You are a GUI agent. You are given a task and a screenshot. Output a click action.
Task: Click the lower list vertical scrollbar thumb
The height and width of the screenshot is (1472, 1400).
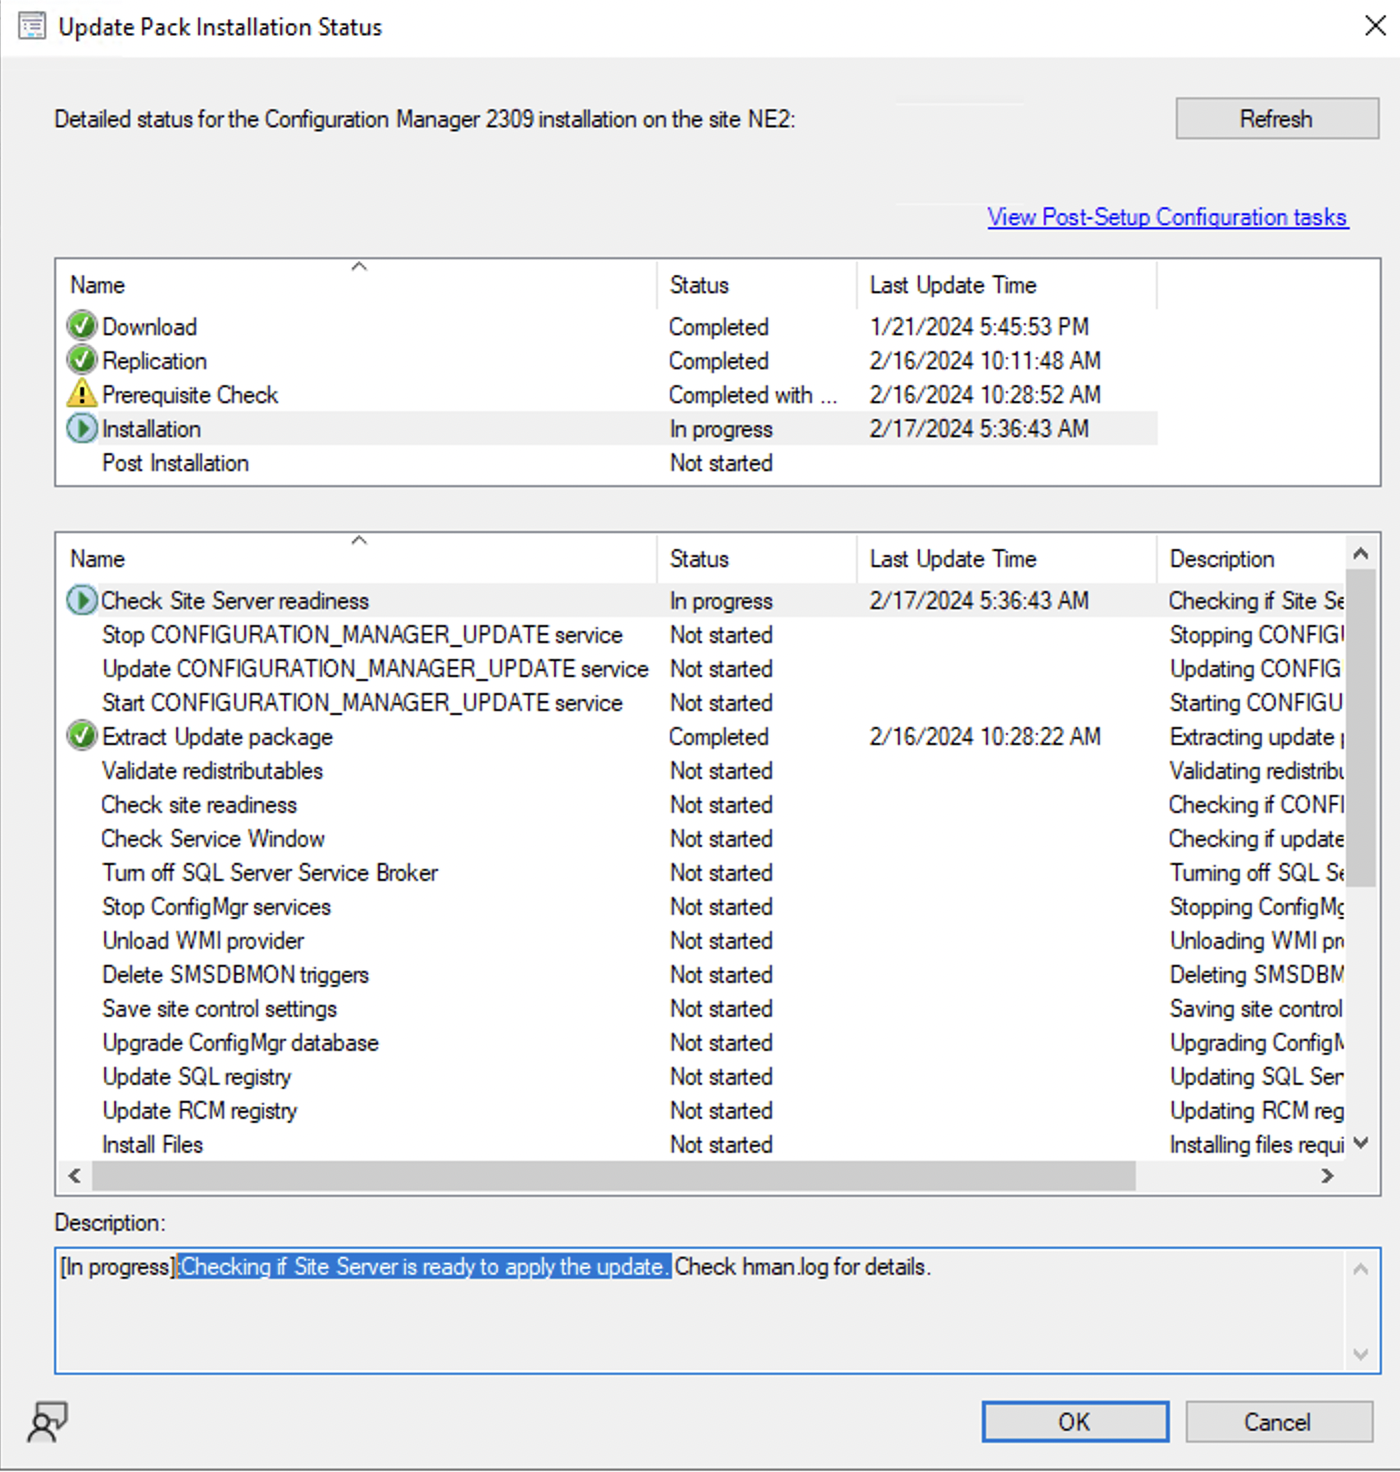(x=1360, y=728)
